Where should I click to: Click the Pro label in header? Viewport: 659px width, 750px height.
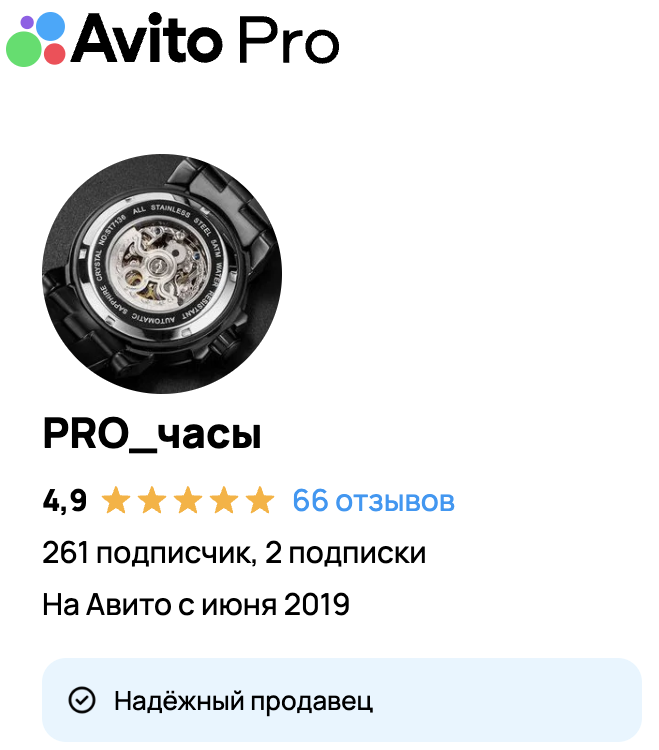[x=288, y=40]
